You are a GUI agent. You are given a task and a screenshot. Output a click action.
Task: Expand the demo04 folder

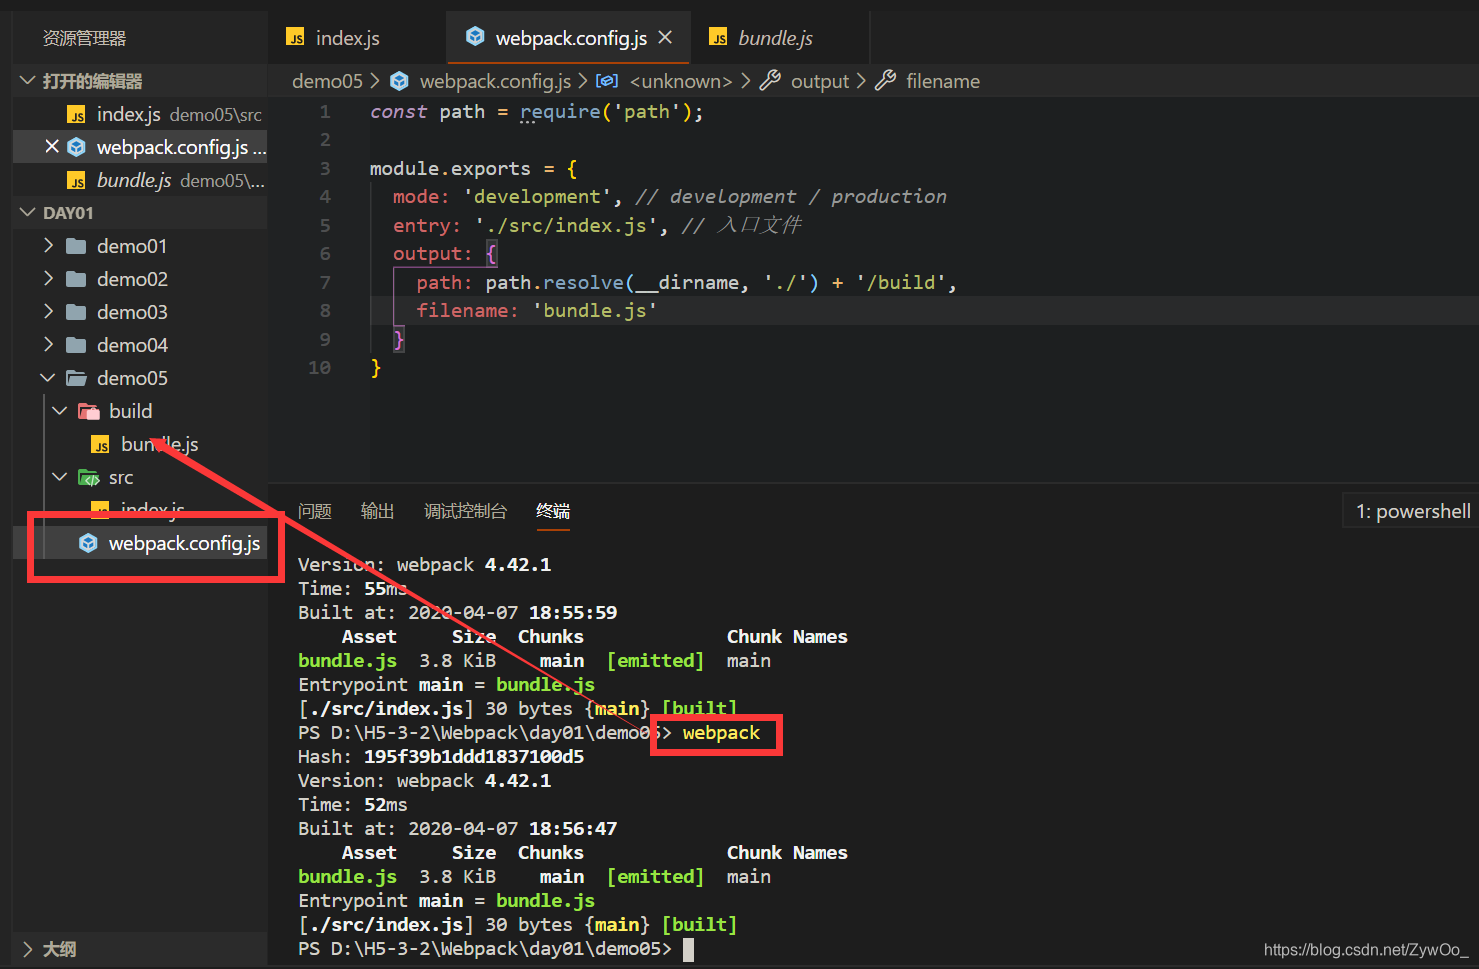pyautogui.click(x=48, y=344)
